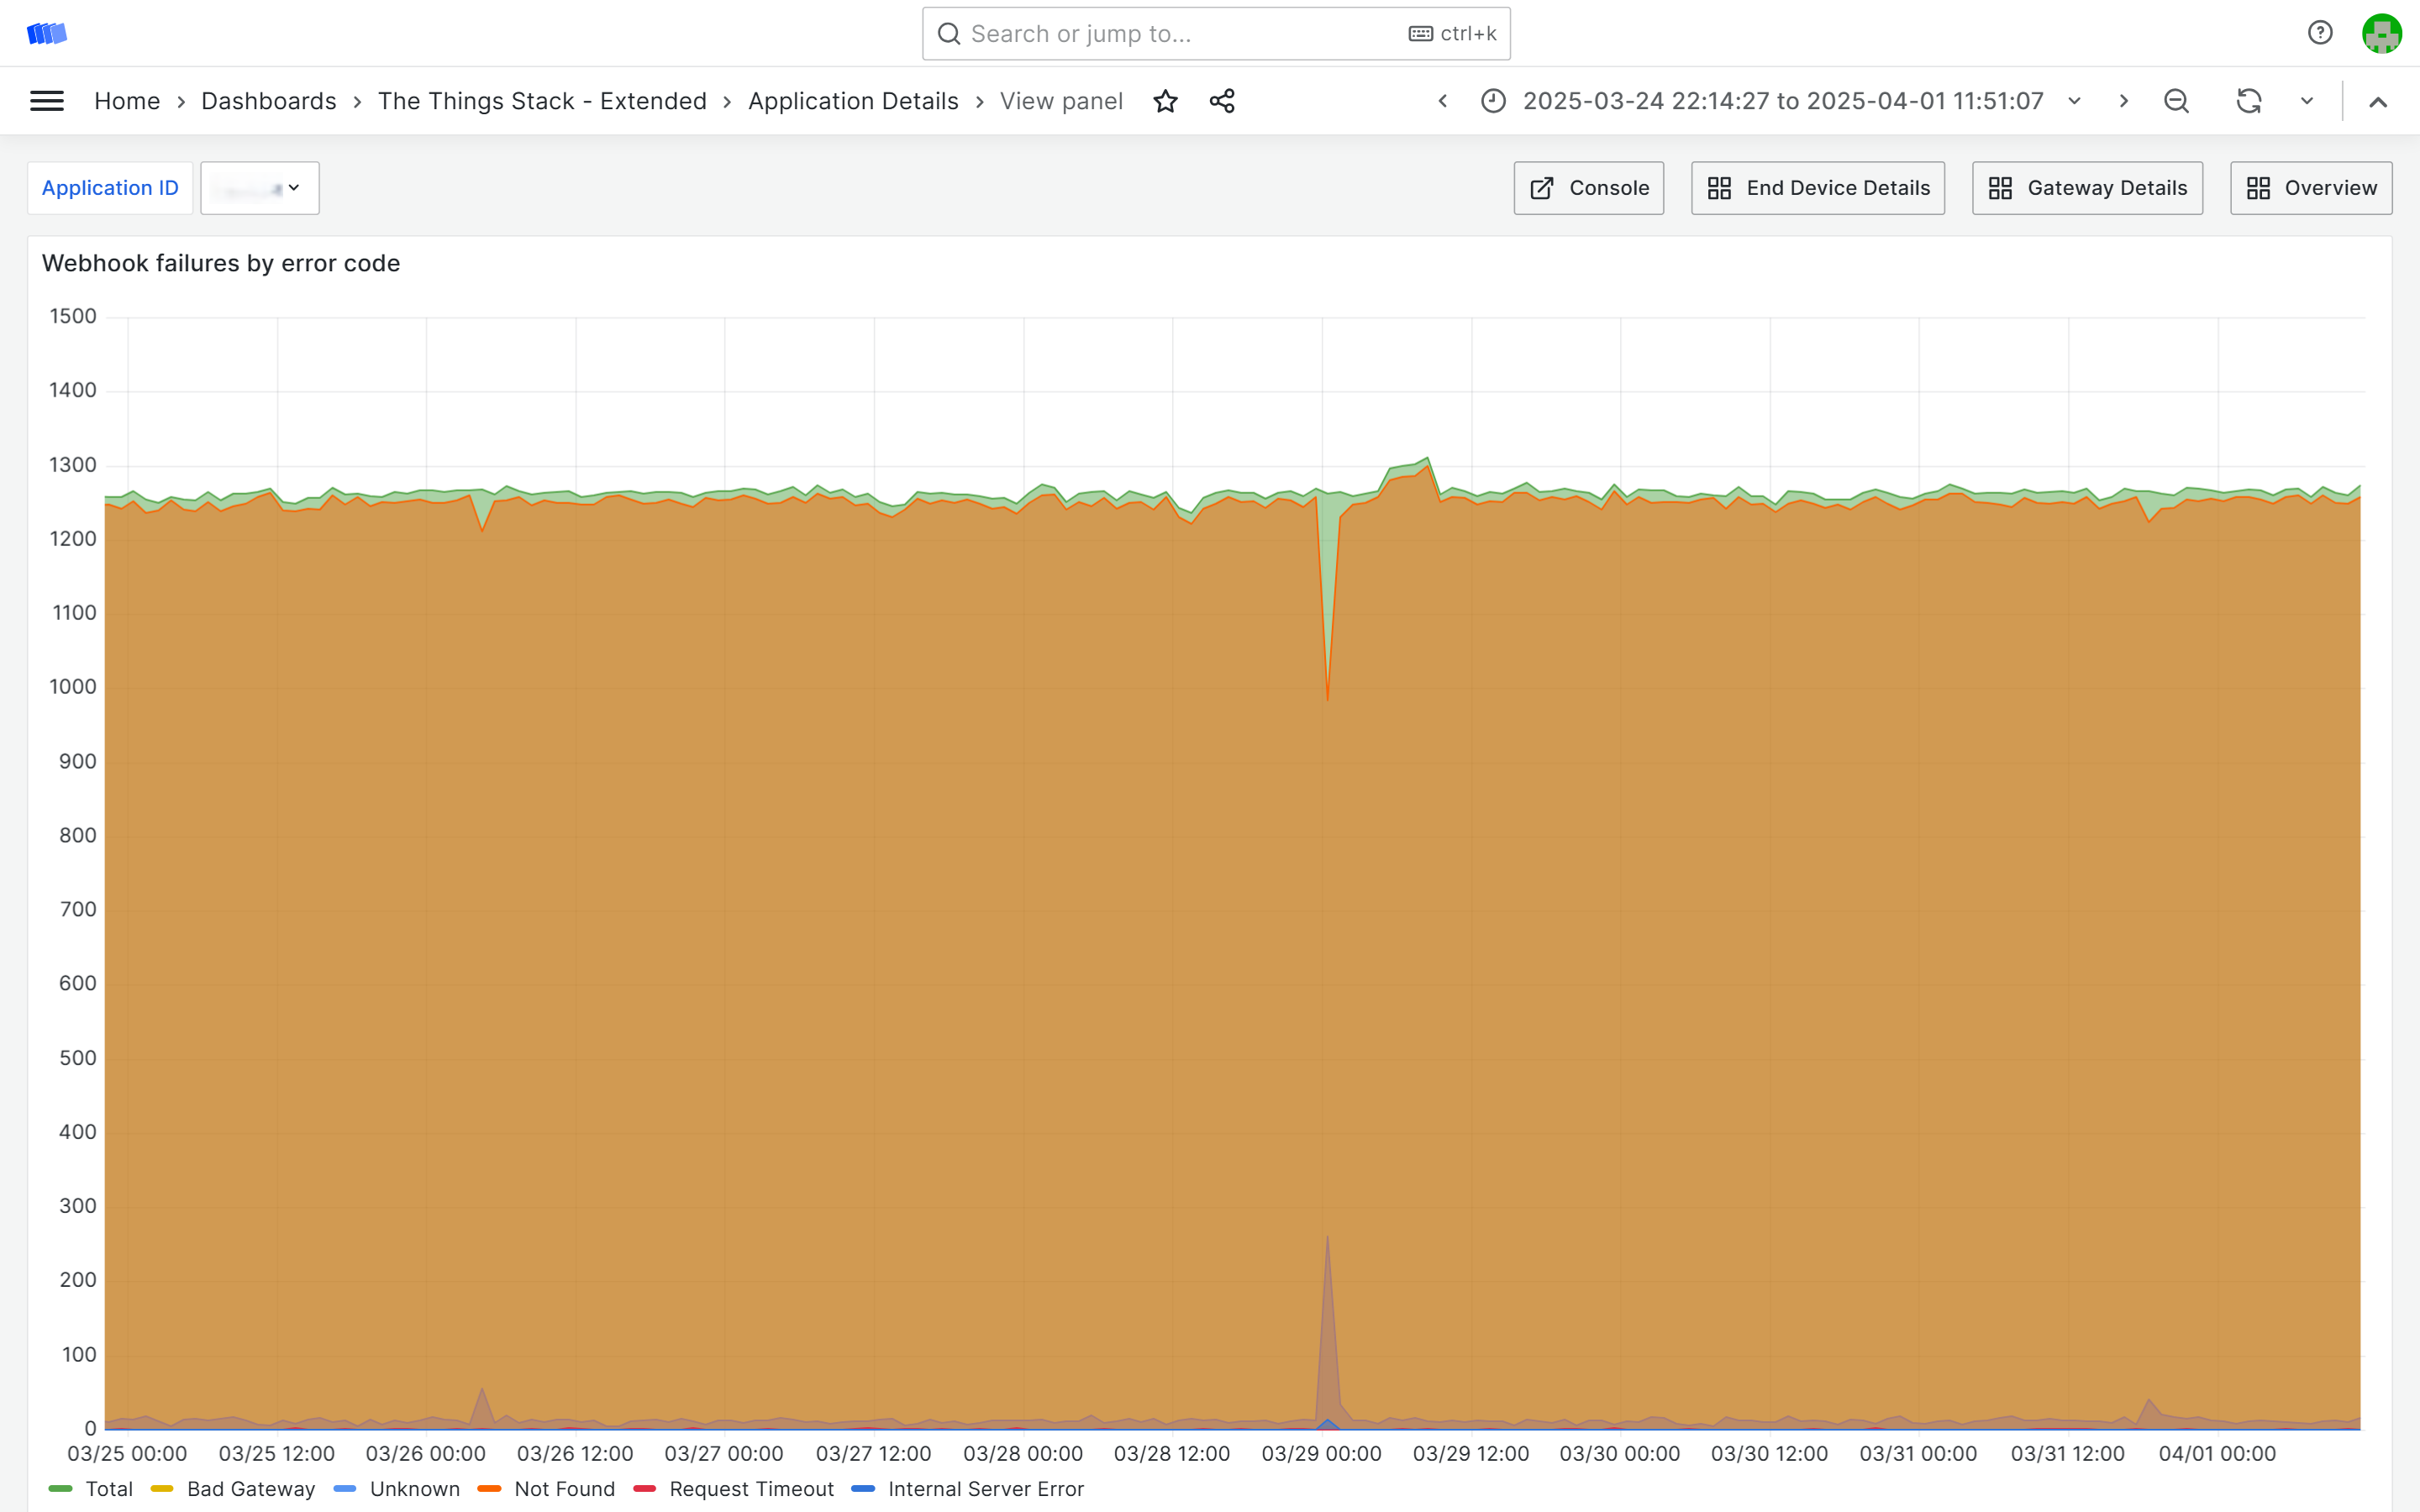Open the time range clock picker
Screen dimensions: 2420x1512
[x=1492, y=100]
